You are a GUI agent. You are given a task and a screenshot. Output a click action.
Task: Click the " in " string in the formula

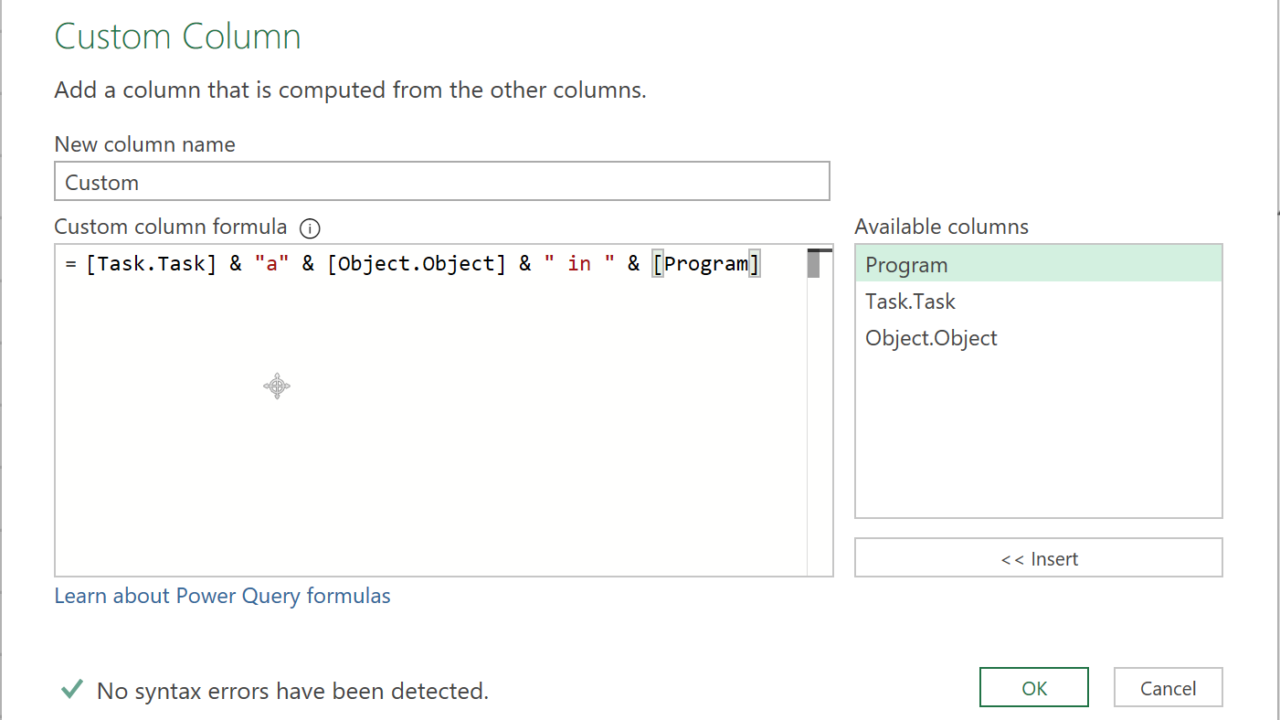click(579, 264)
